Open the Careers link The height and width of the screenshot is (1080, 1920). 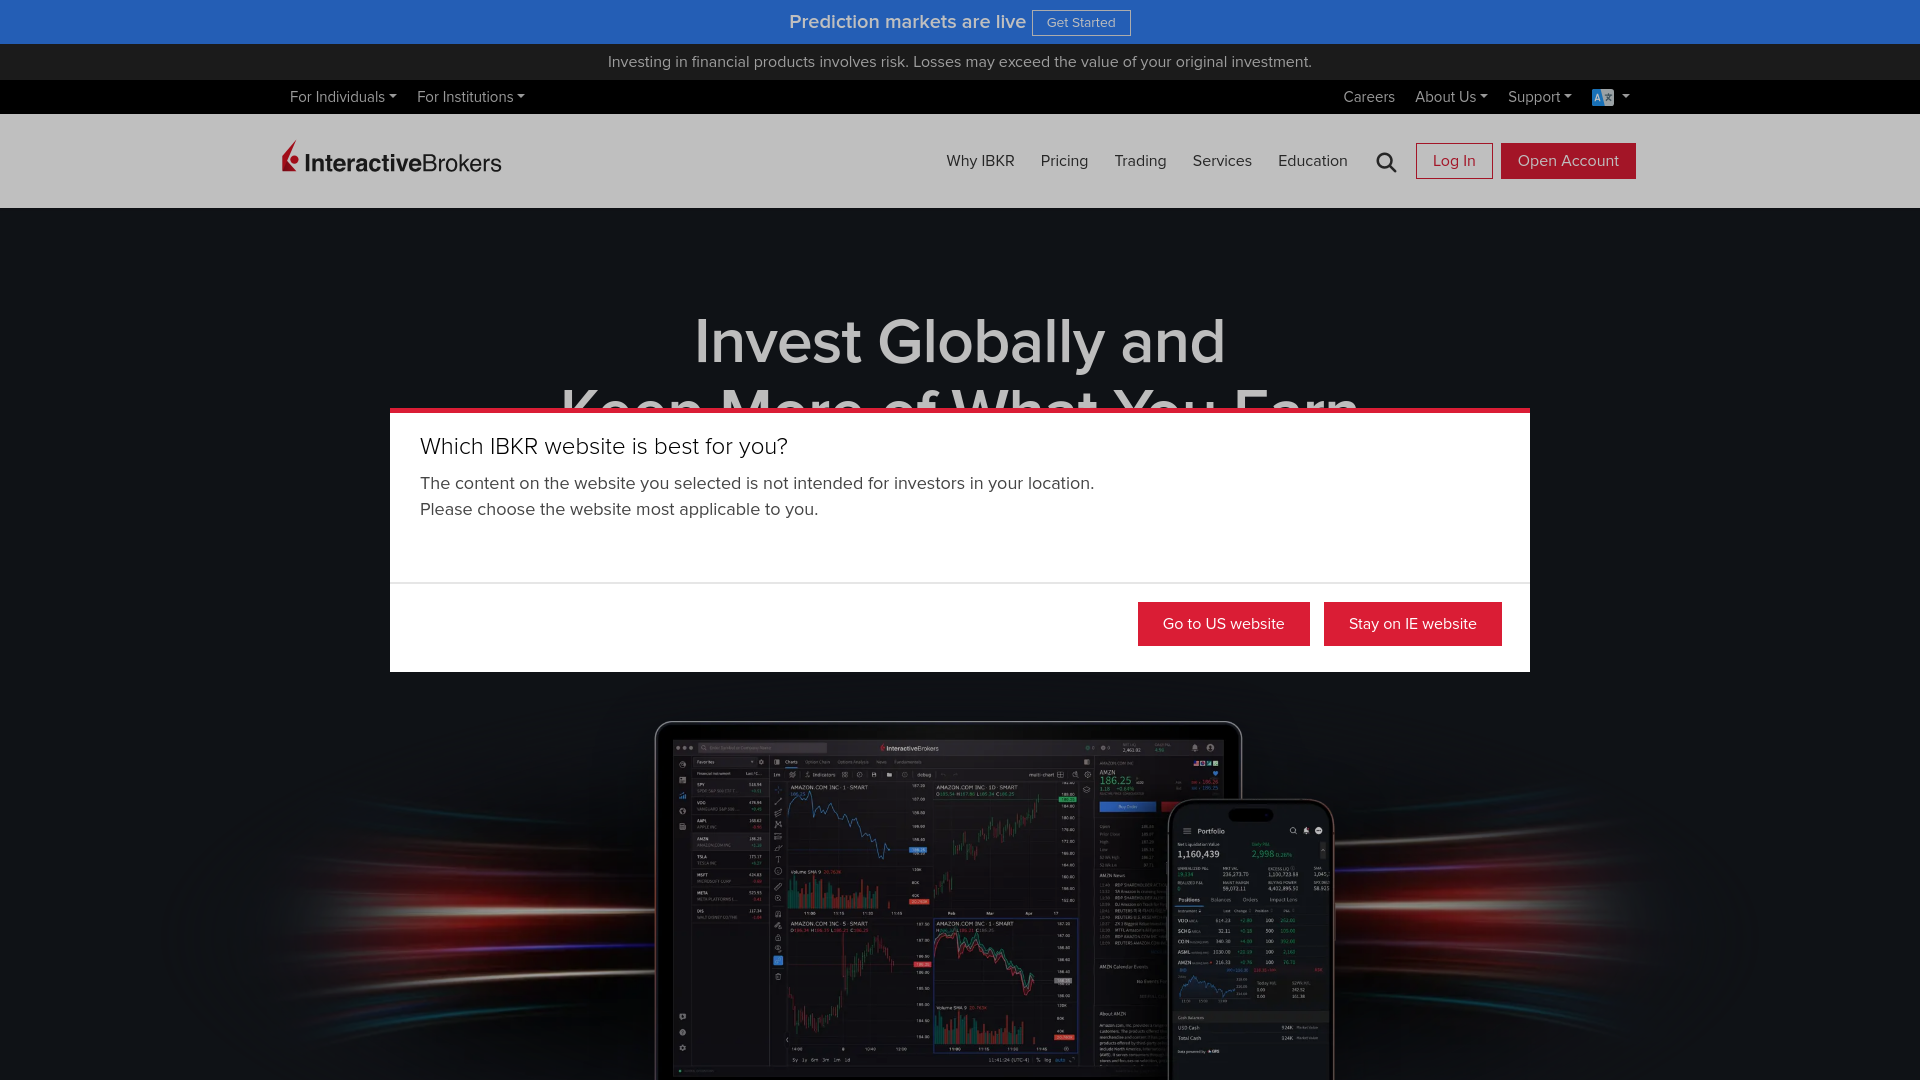pos(1369,97)
